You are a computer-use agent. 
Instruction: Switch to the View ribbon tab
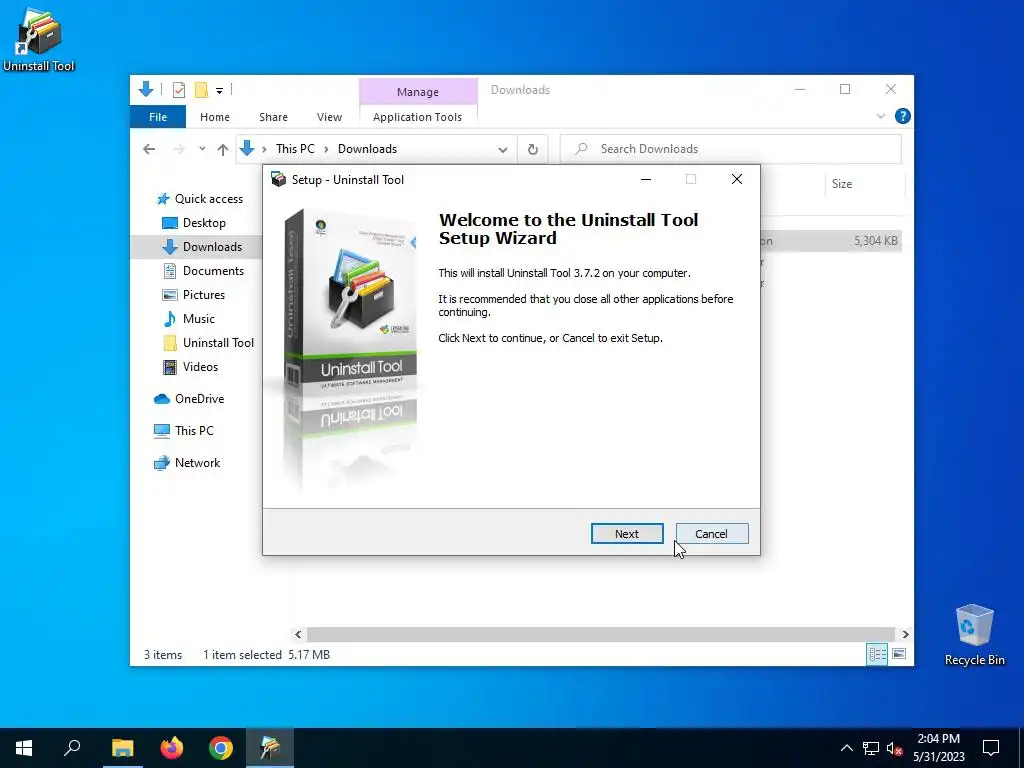click(x=329, y=117)
